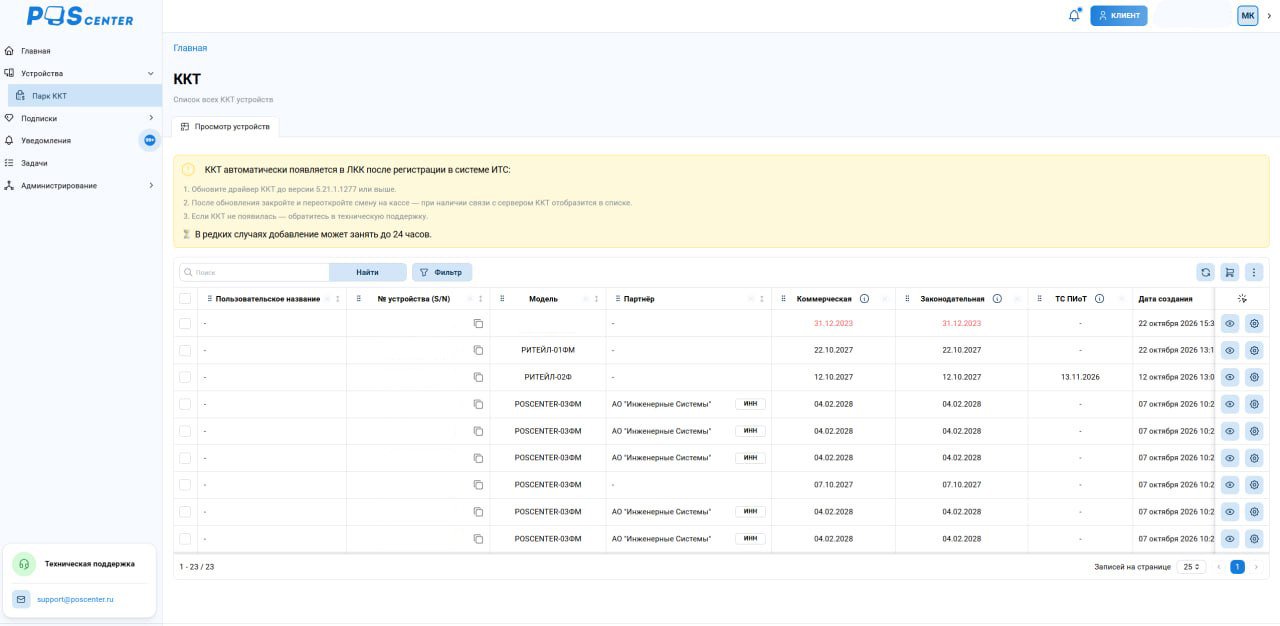Open settings gear for the РИТЕЙЛ-02Ф device
1280x626 pixels.
click(1254, 377)
